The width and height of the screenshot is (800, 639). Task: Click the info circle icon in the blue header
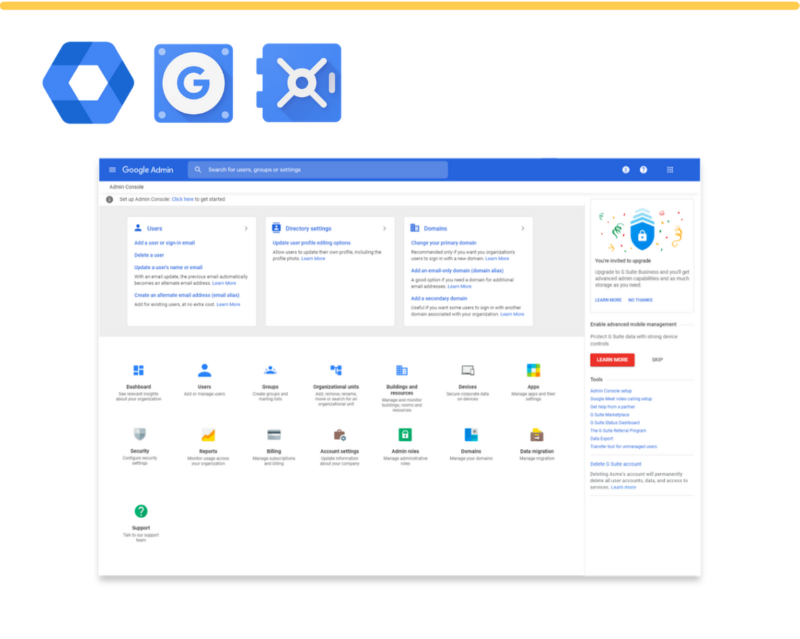coord(626,170)
